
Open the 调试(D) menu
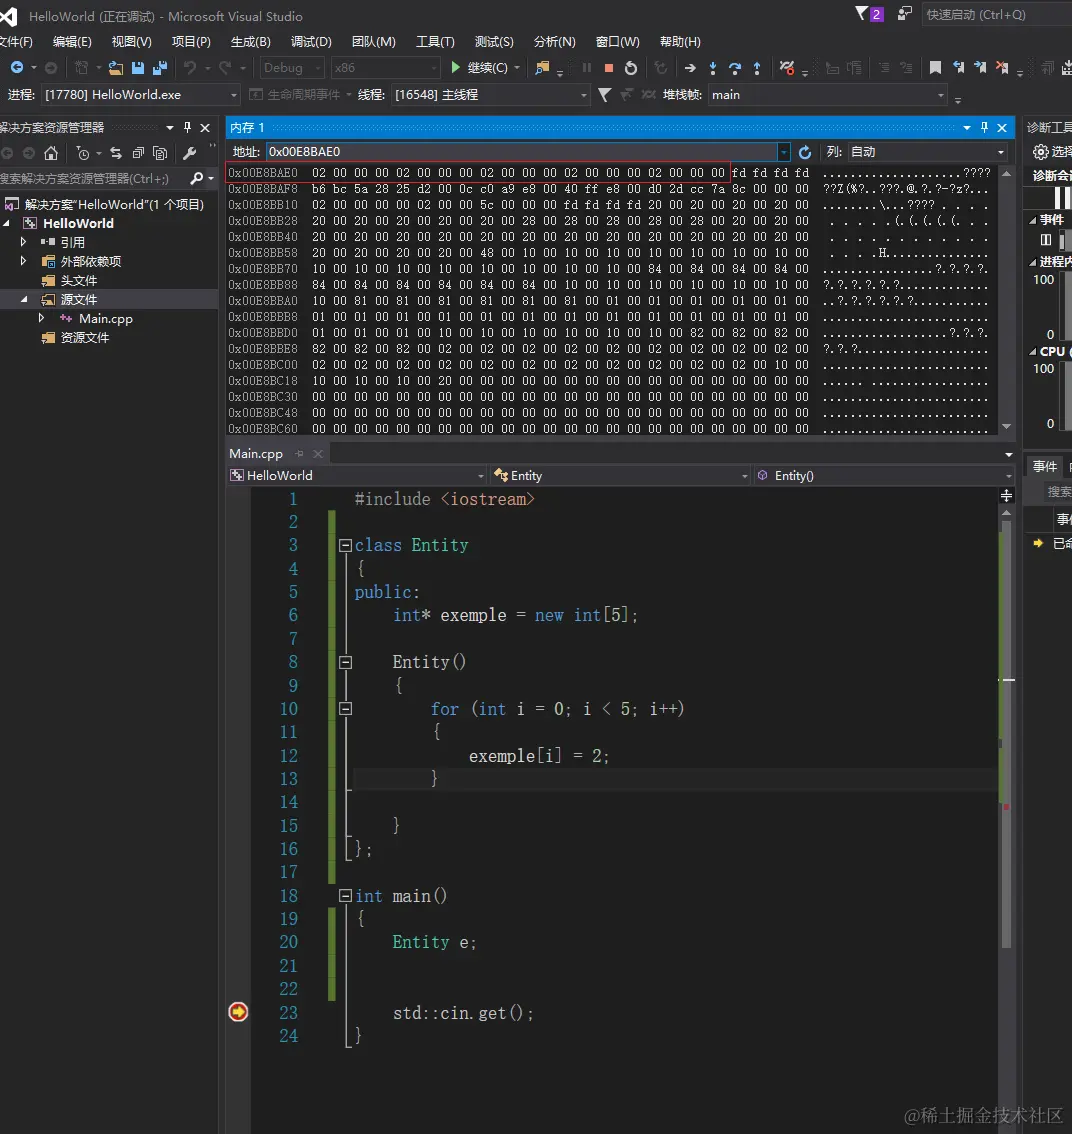tap(311, 42)
